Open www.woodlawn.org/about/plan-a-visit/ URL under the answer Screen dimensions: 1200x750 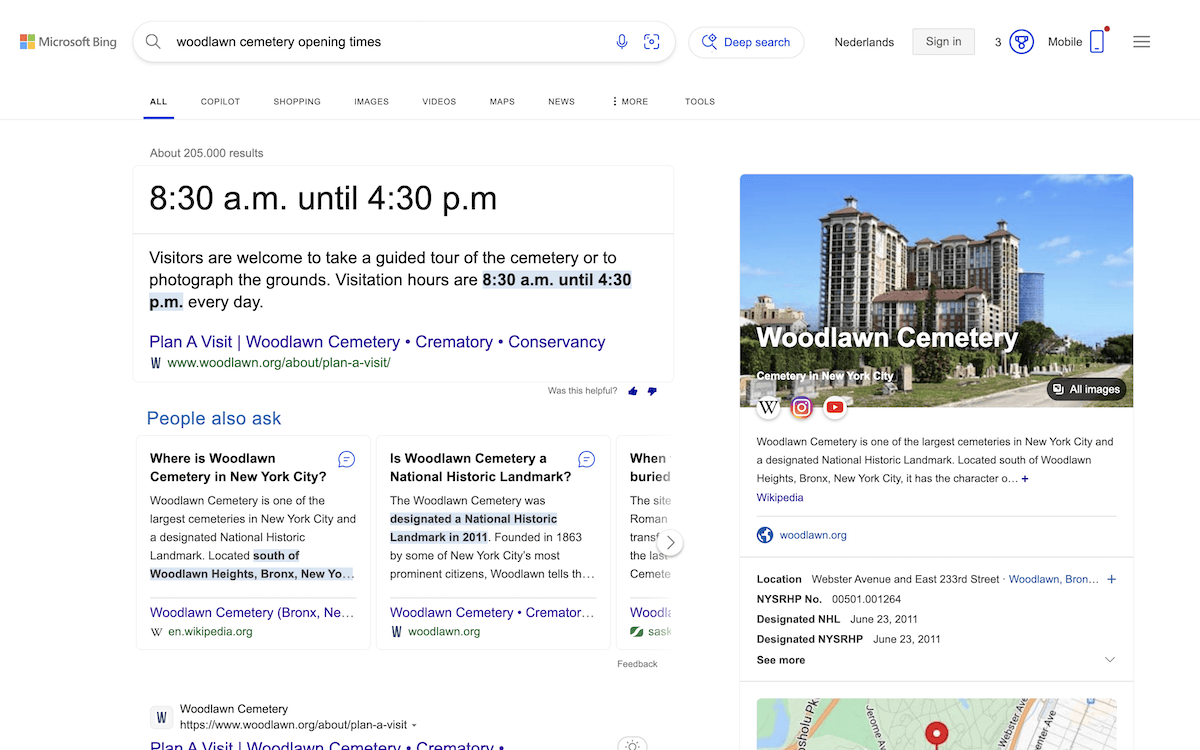click(278, 363)
